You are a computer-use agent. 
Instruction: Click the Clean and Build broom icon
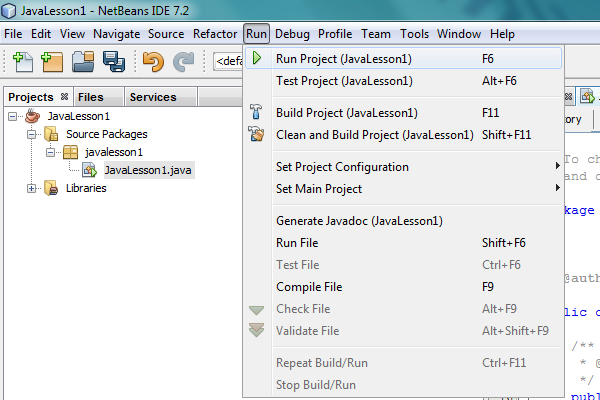point(256,134)
